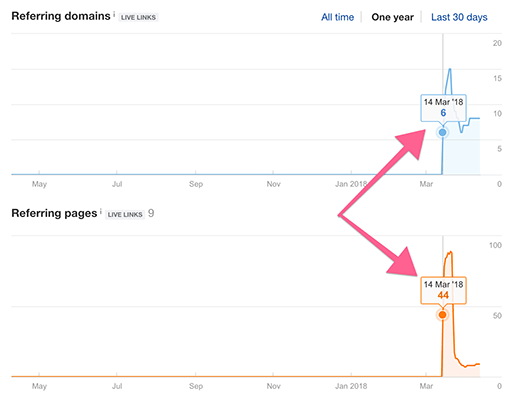Click the light blue shaded area under domains line
The image size is (513, 400).
462,152
